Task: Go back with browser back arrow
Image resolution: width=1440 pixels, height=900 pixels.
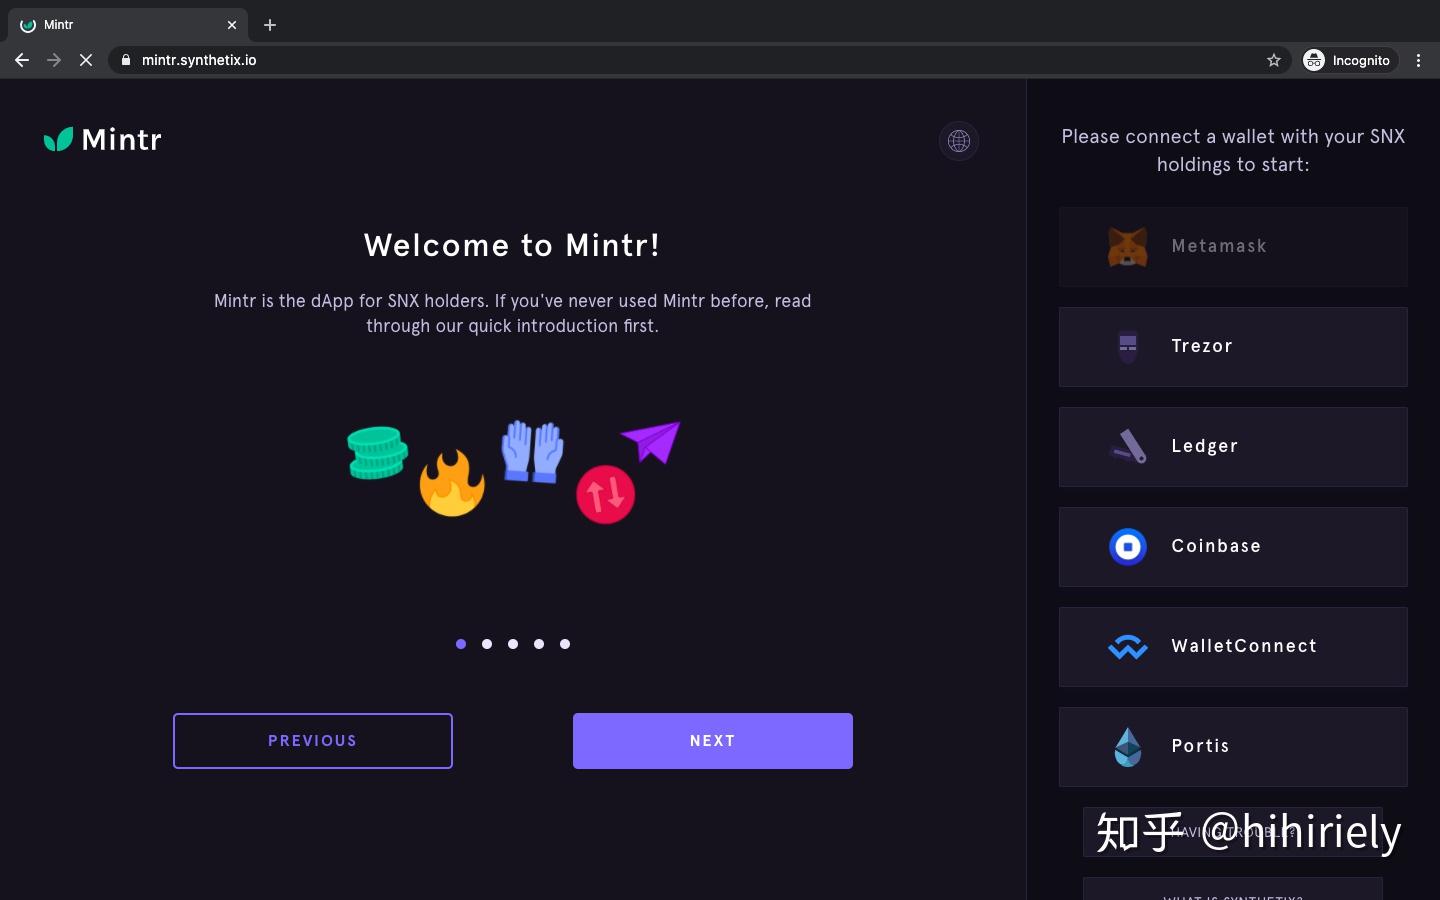Action: [x=22, y=60]
